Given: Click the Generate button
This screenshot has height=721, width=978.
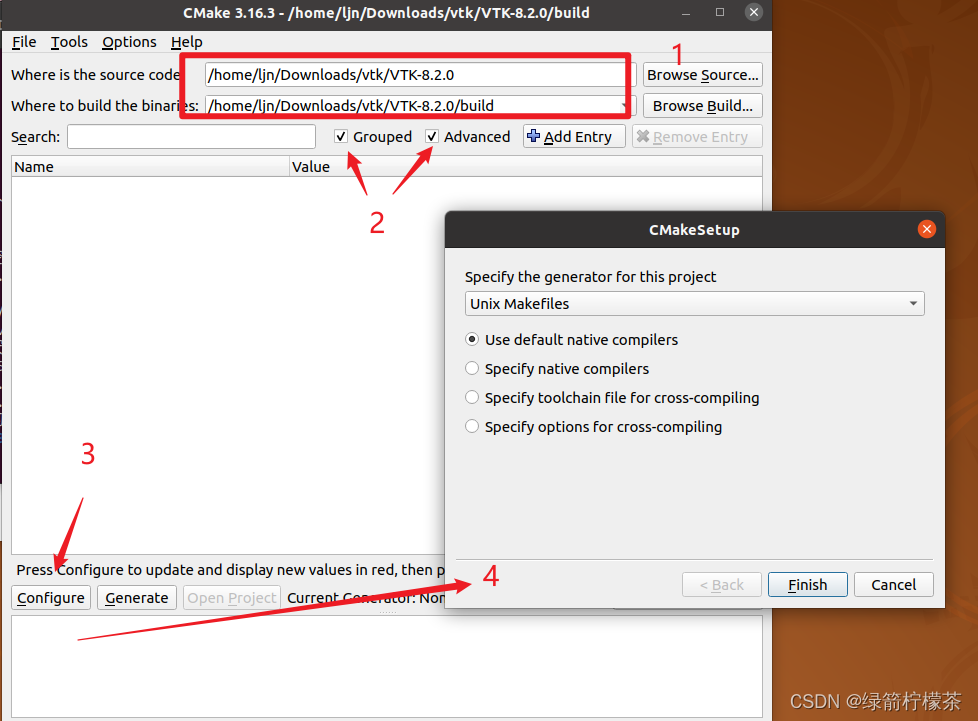Looking at the screenshot, I should pos(137,598).
